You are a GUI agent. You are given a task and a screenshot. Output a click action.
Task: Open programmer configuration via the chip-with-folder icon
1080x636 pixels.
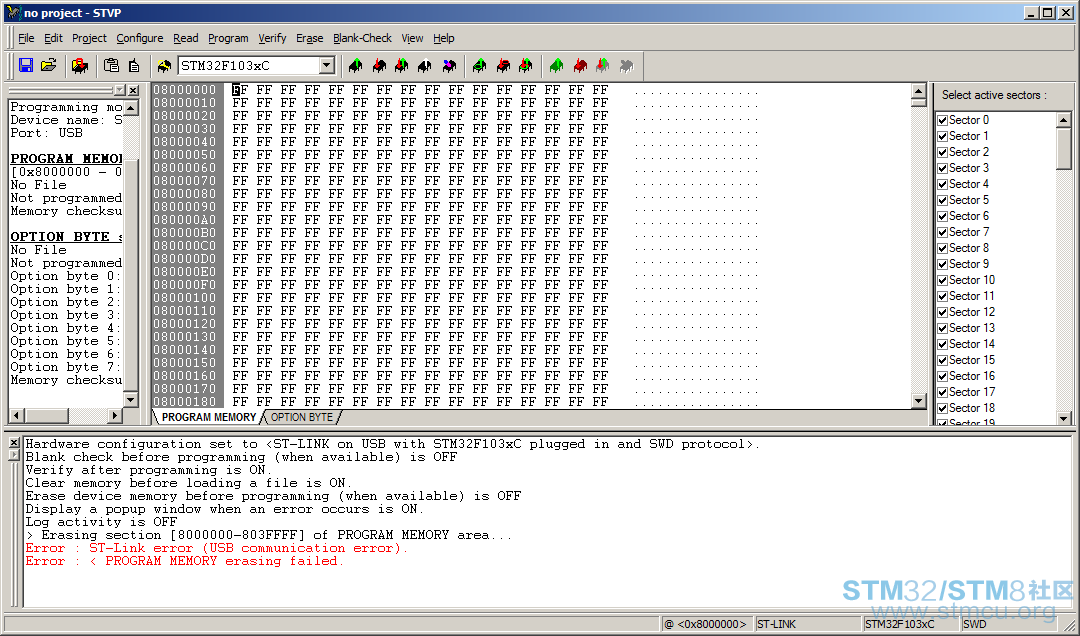80,65
